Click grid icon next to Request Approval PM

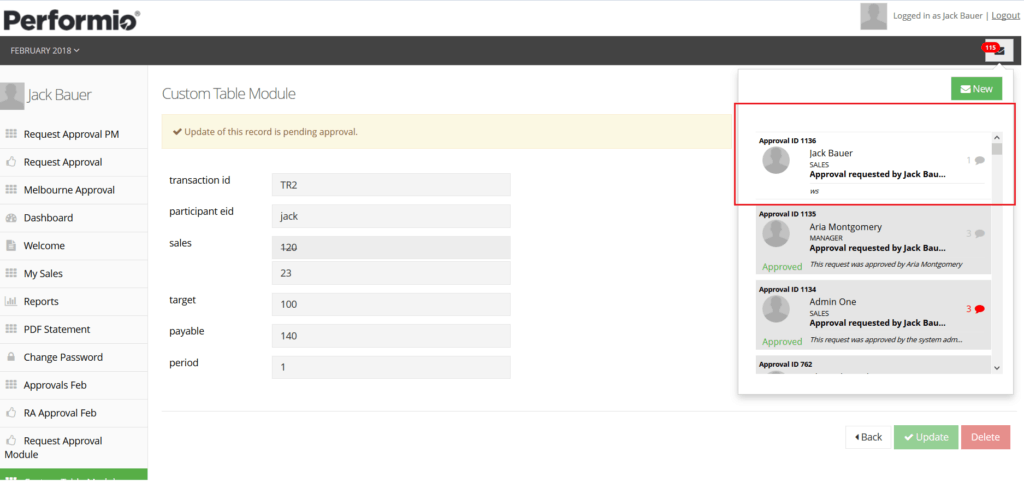click(11, 134)
